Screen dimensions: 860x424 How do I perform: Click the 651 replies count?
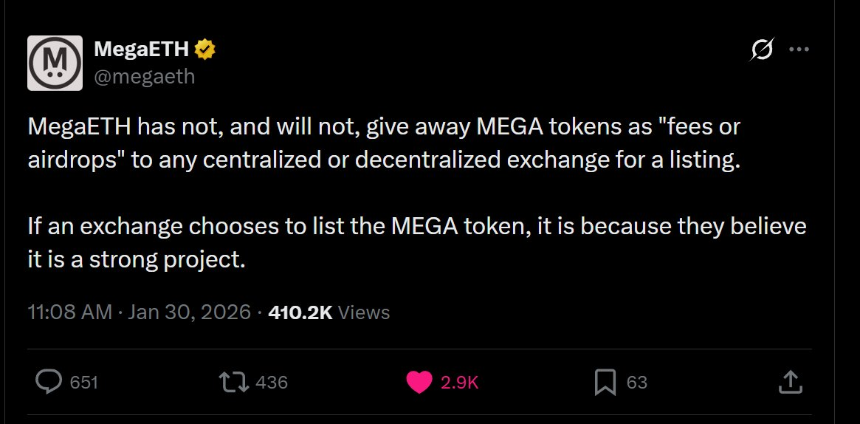[84, 382]
